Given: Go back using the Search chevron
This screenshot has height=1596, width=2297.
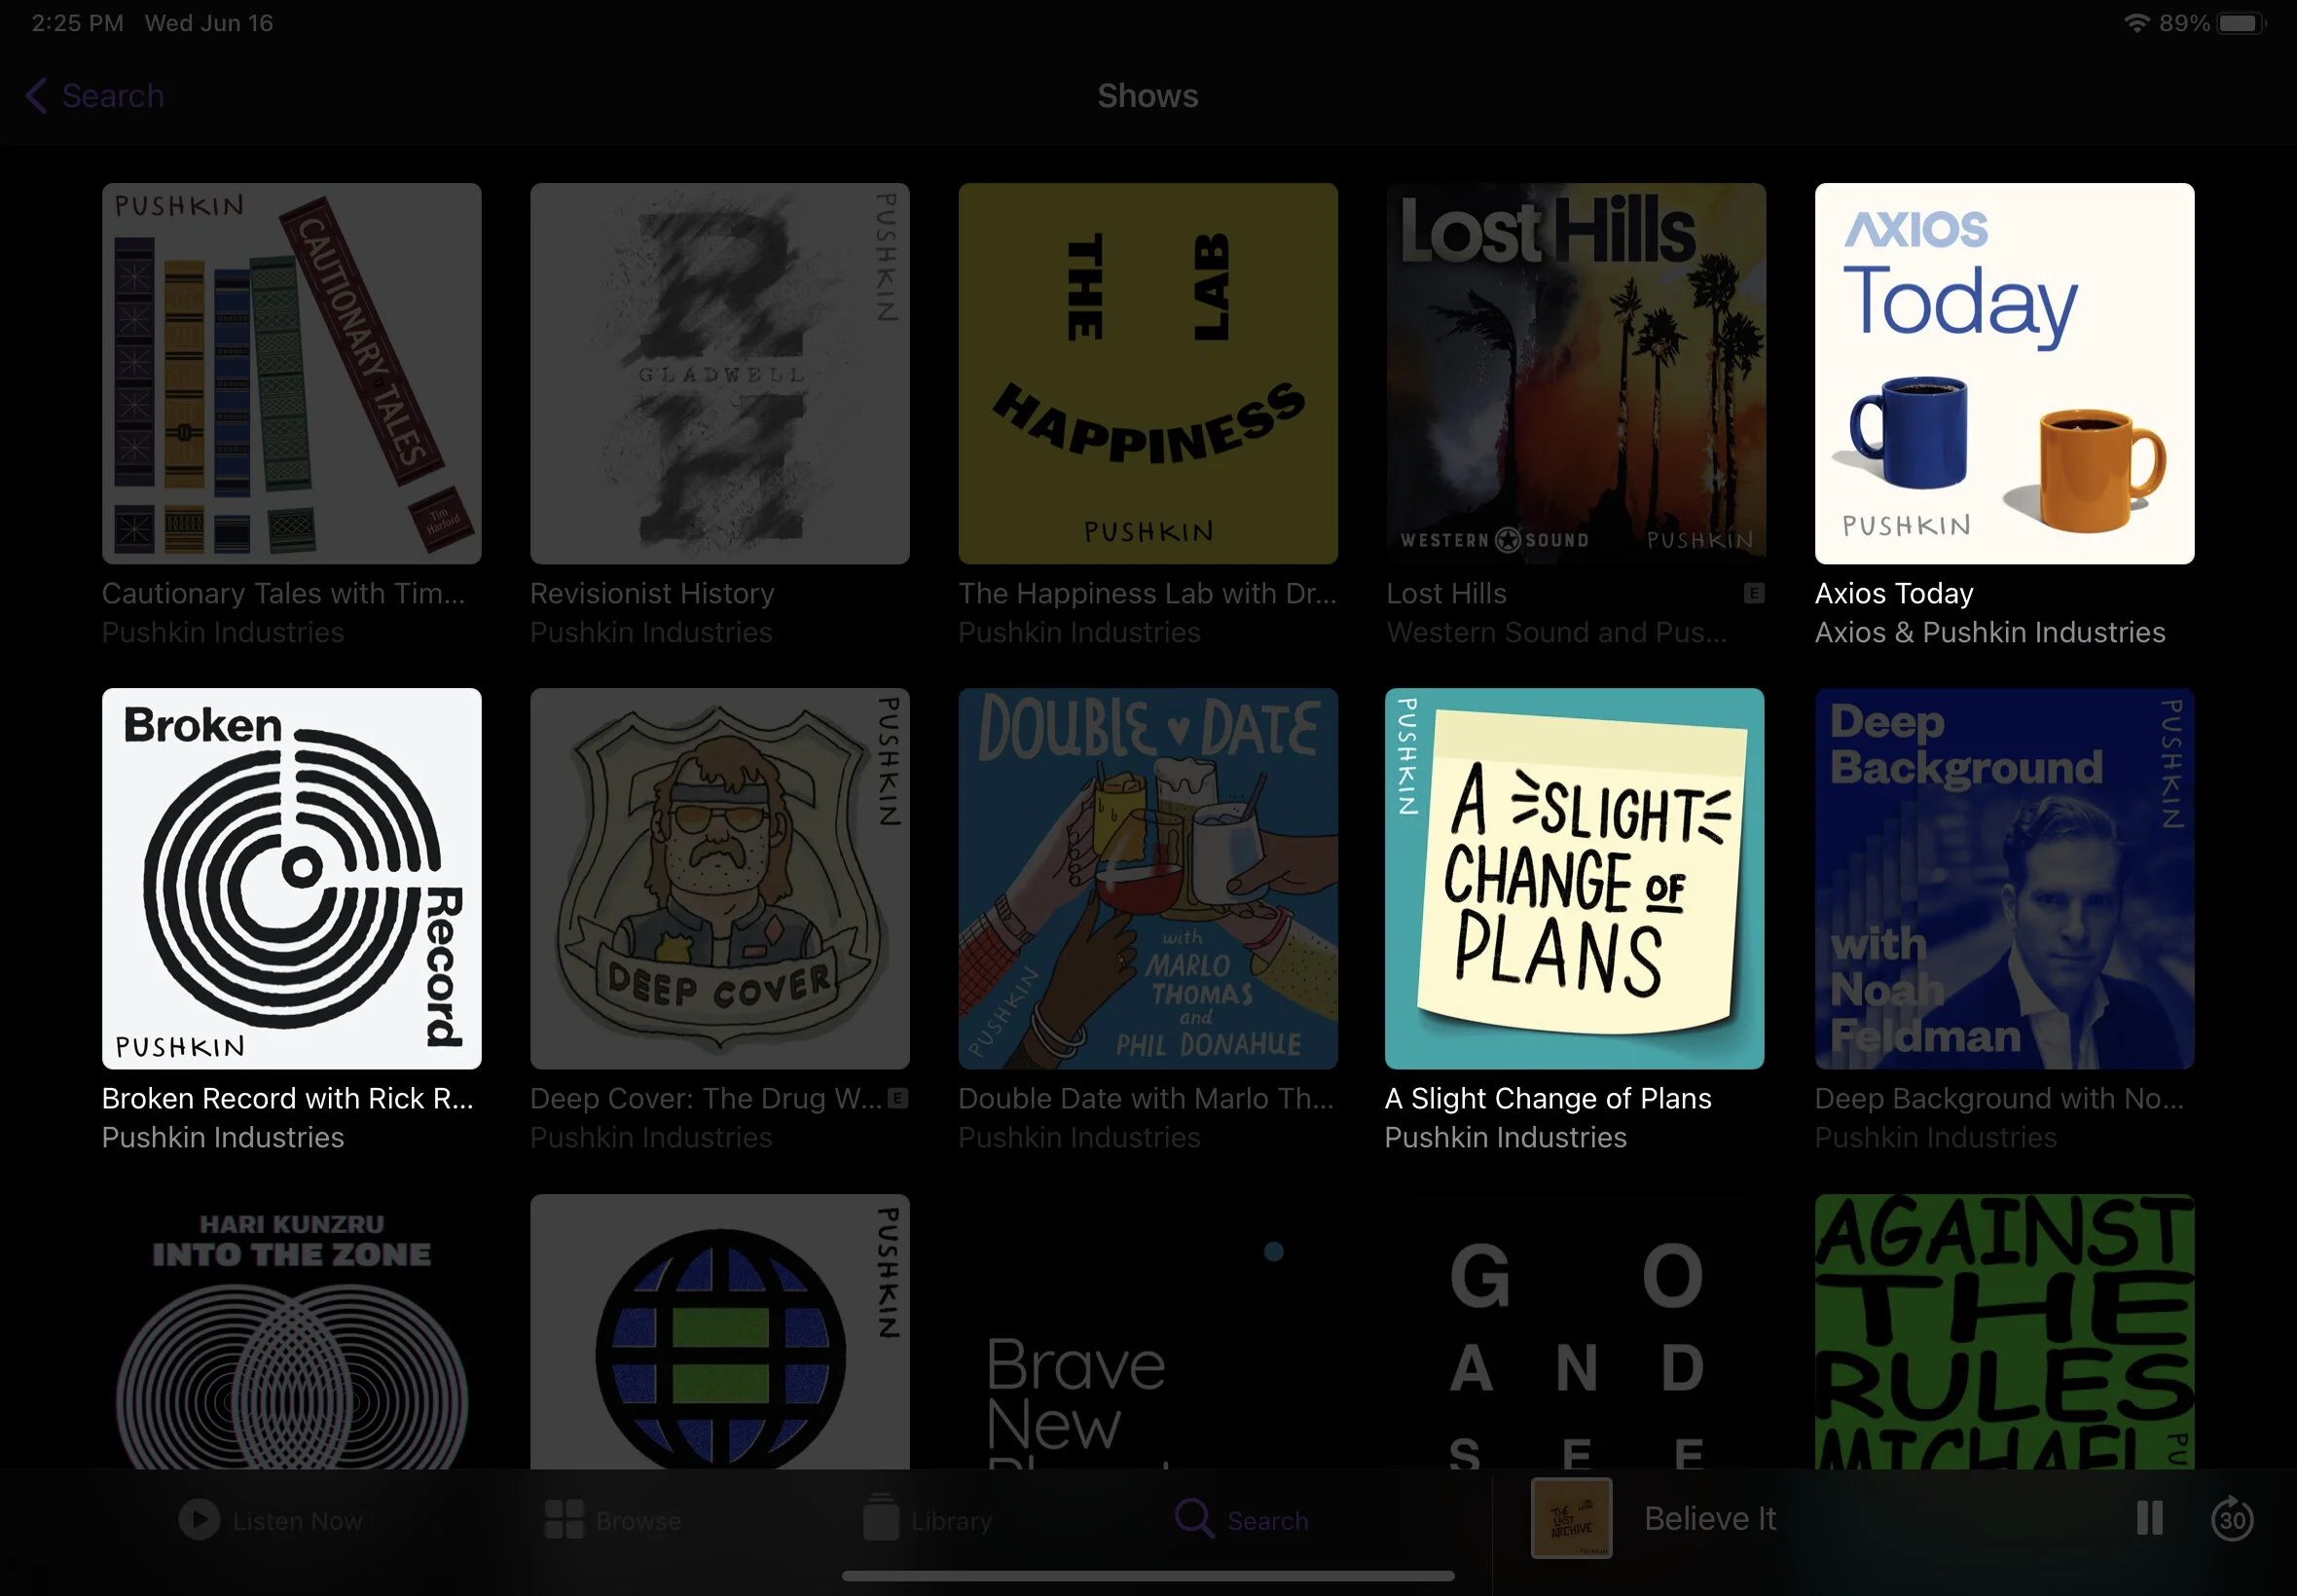Looking at the screenshot, I should coord(37,96).
